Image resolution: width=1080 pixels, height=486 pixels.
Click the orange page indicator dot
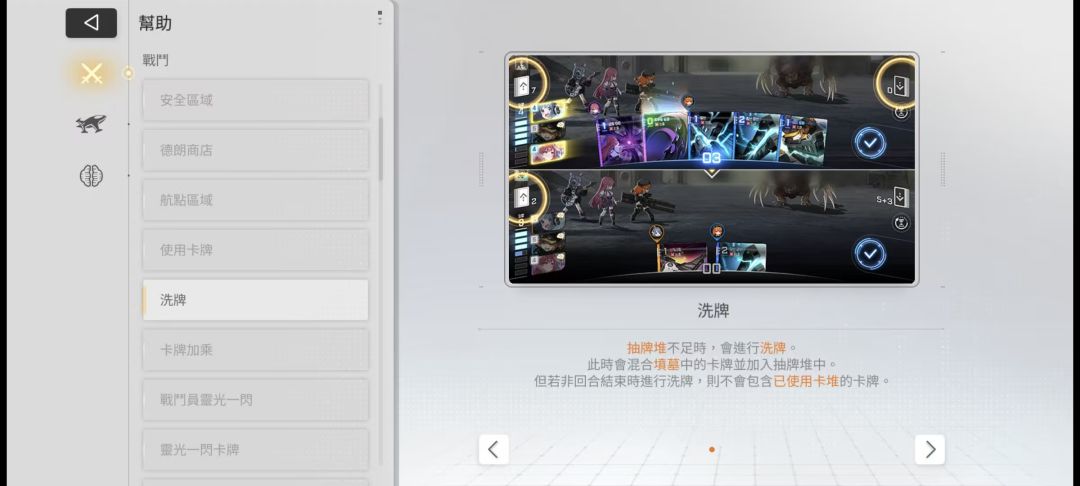712,450
